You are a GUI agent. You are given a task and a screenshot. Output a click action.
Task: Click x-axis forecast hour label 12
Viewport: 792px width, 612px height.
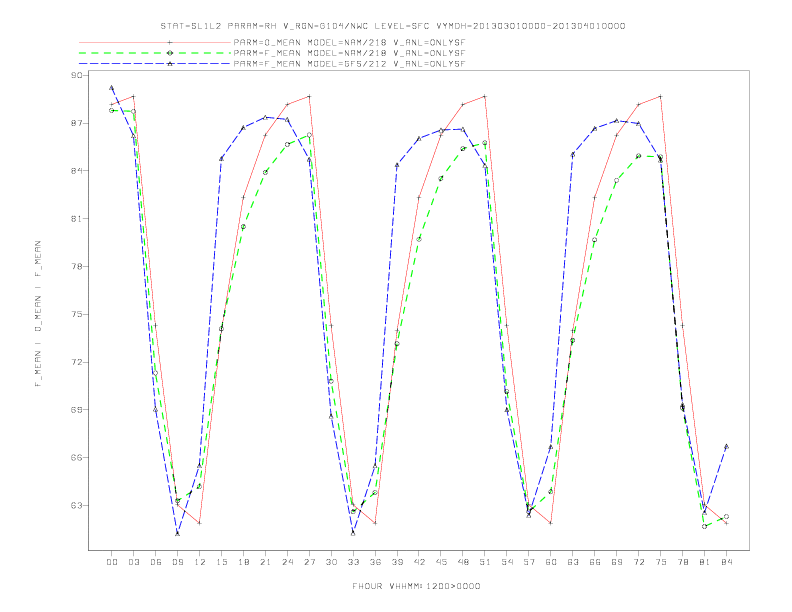click(x=200, y=562)
